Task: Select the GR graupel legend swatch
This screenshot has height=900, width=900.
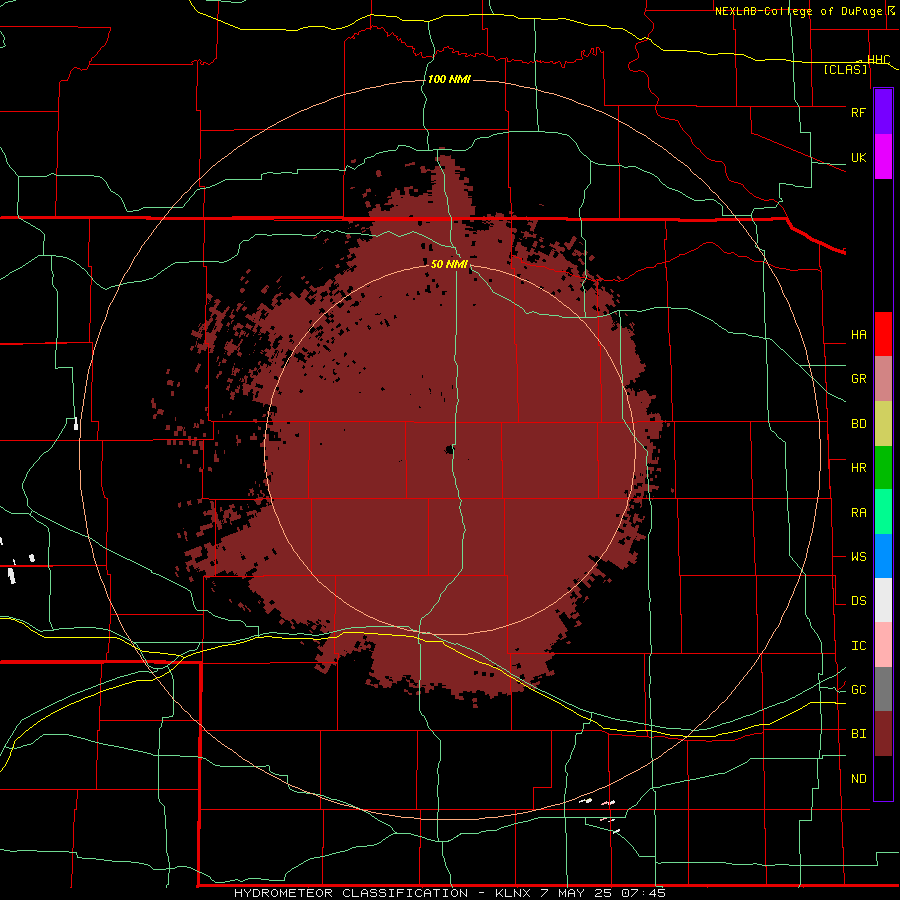Action: 883,378
